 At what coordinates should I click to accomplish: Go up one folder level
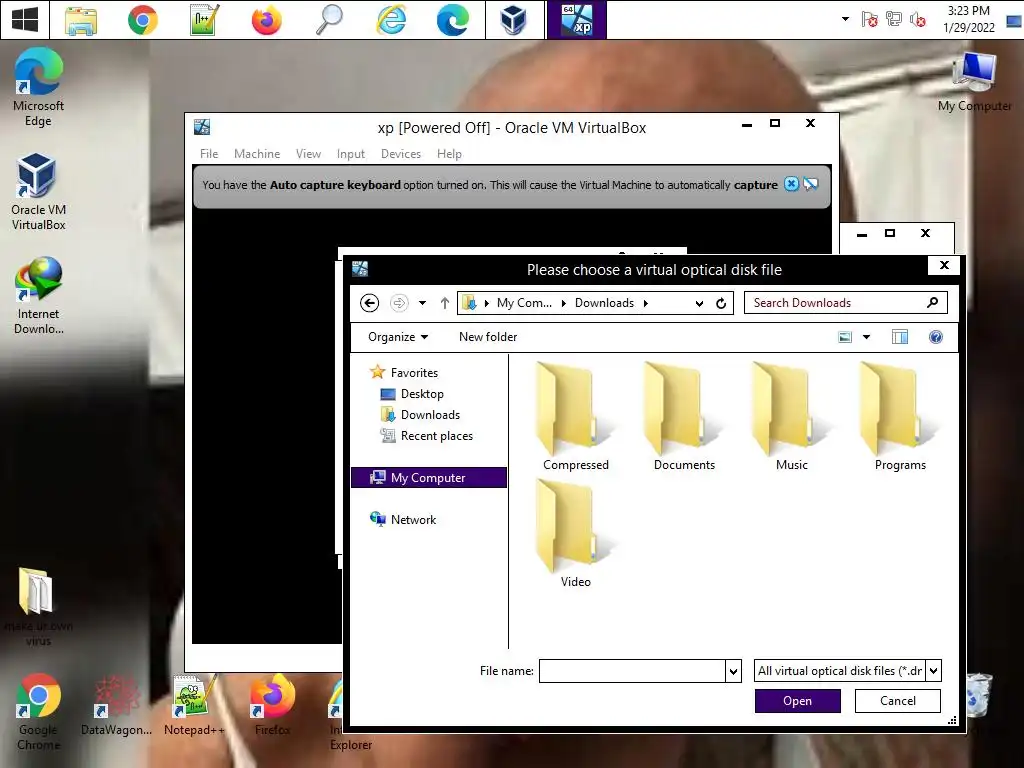pyautogui.click(x=445, y=303)
